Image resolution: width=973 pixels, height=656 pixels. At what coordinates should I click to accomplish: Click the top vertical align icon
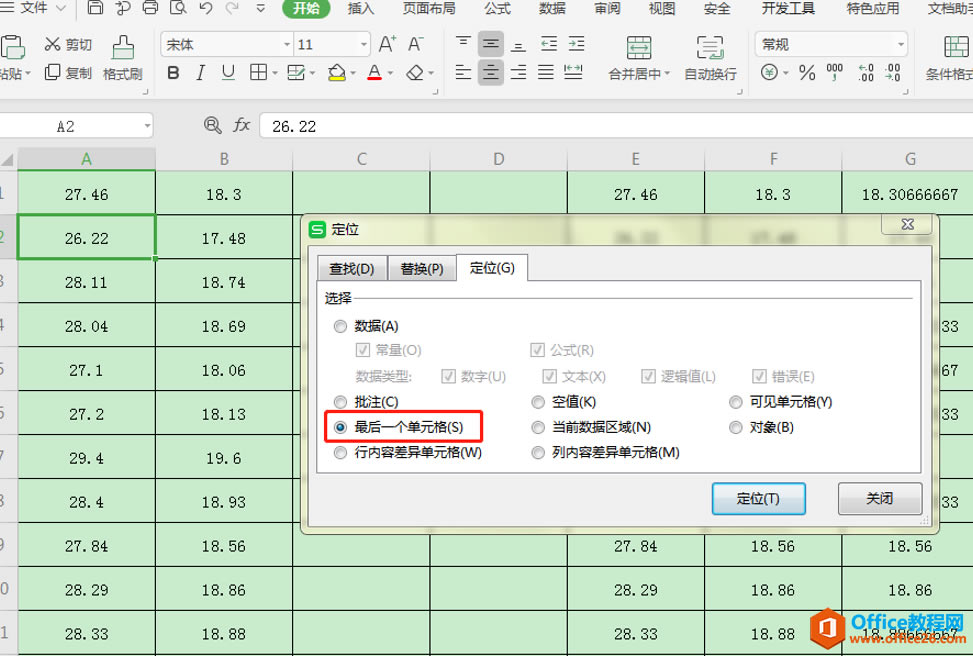463,43
